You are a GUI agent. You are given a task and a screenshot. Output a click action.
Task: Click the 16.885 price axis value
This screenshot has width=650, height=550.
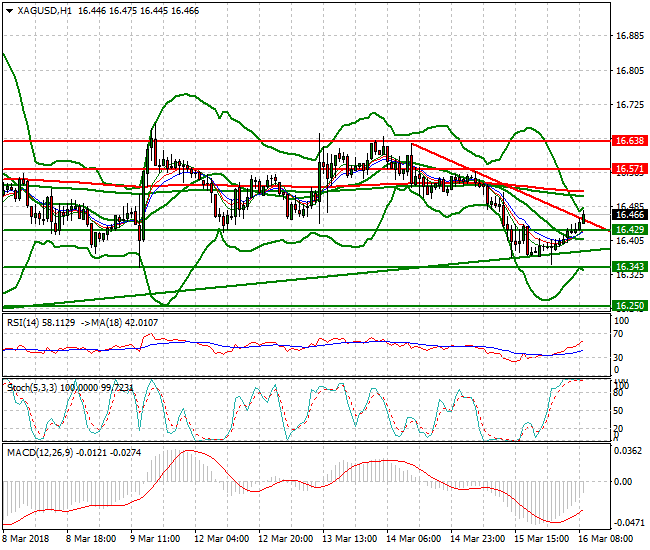point(630,36)
